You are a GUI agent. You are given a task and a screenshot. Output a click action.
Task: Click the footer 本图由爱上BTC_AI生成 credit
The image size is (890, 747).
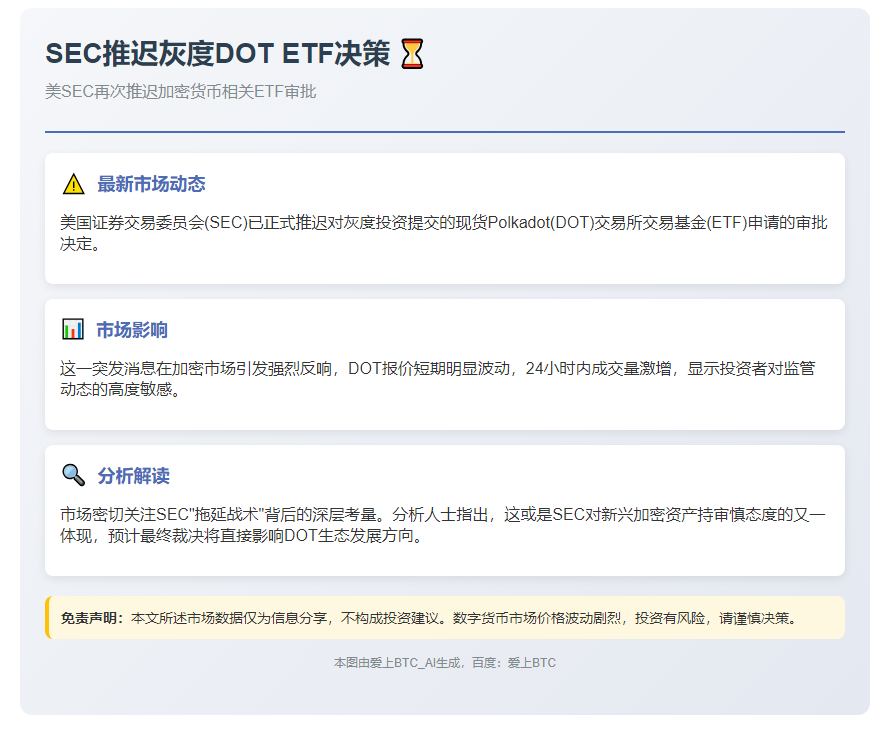pos(445,663)
